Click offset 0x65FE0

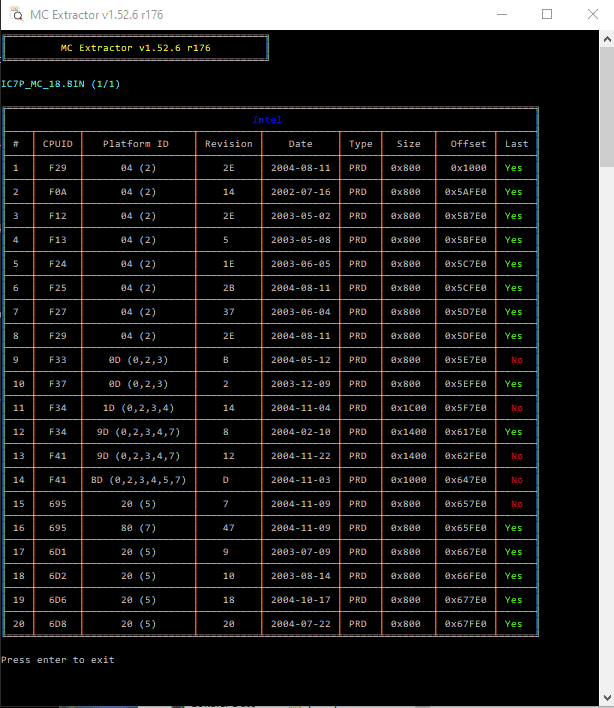coord(465,528)
